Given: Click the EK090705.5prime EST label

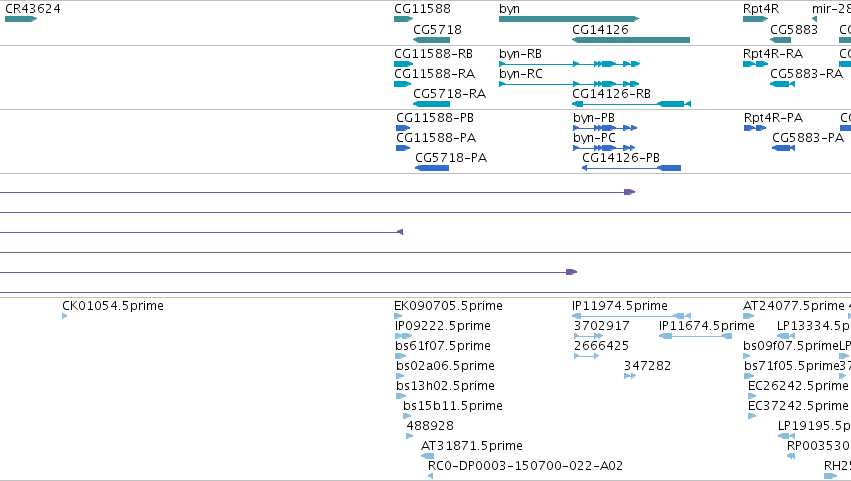Looking at the screenshot, I should 448,306.
